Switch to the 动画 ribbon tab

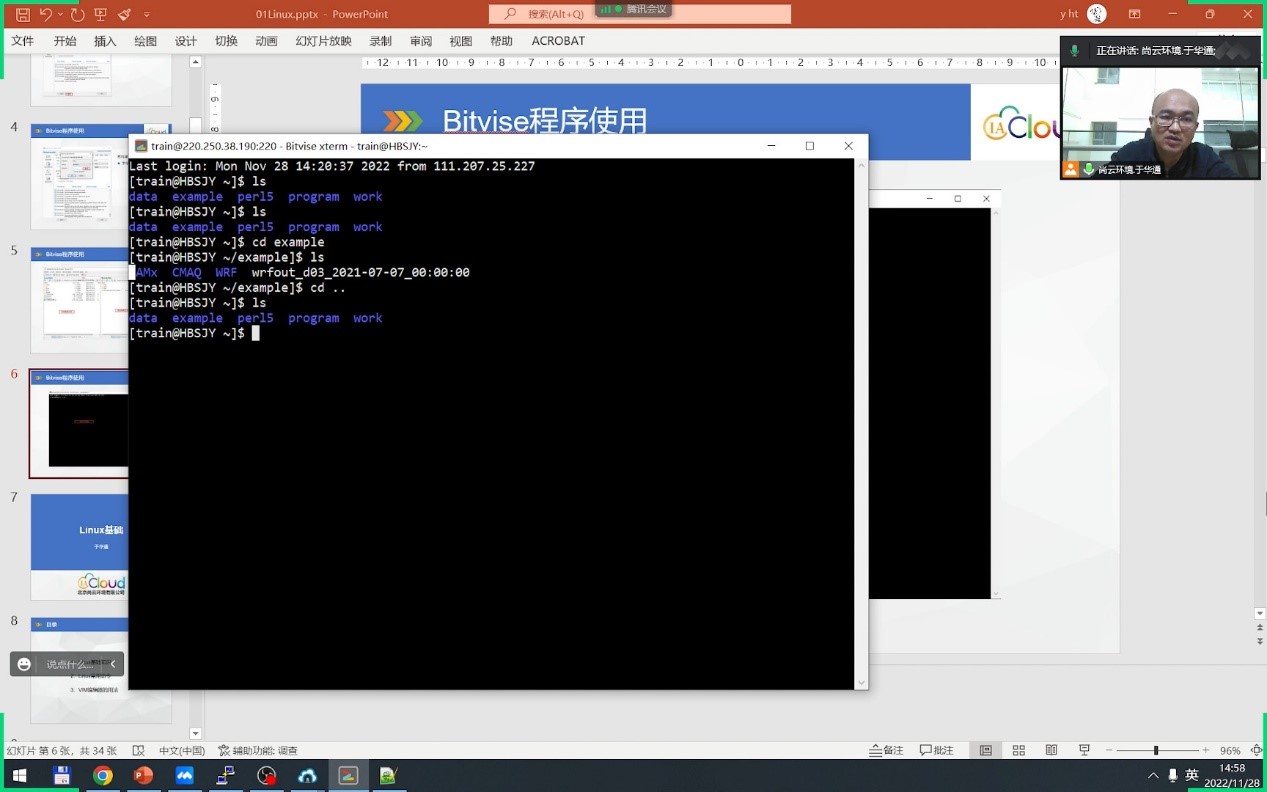[x=266, y=41]
